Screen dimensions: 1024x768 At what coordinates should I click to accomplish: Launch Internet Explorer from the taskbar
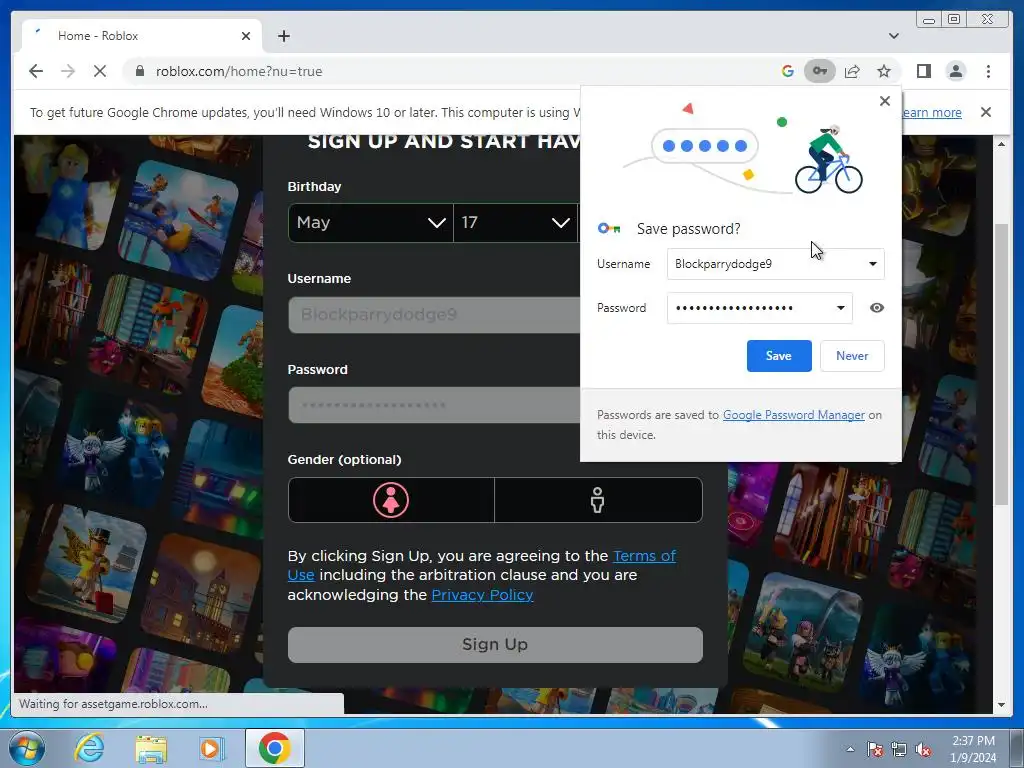(89, 748)
